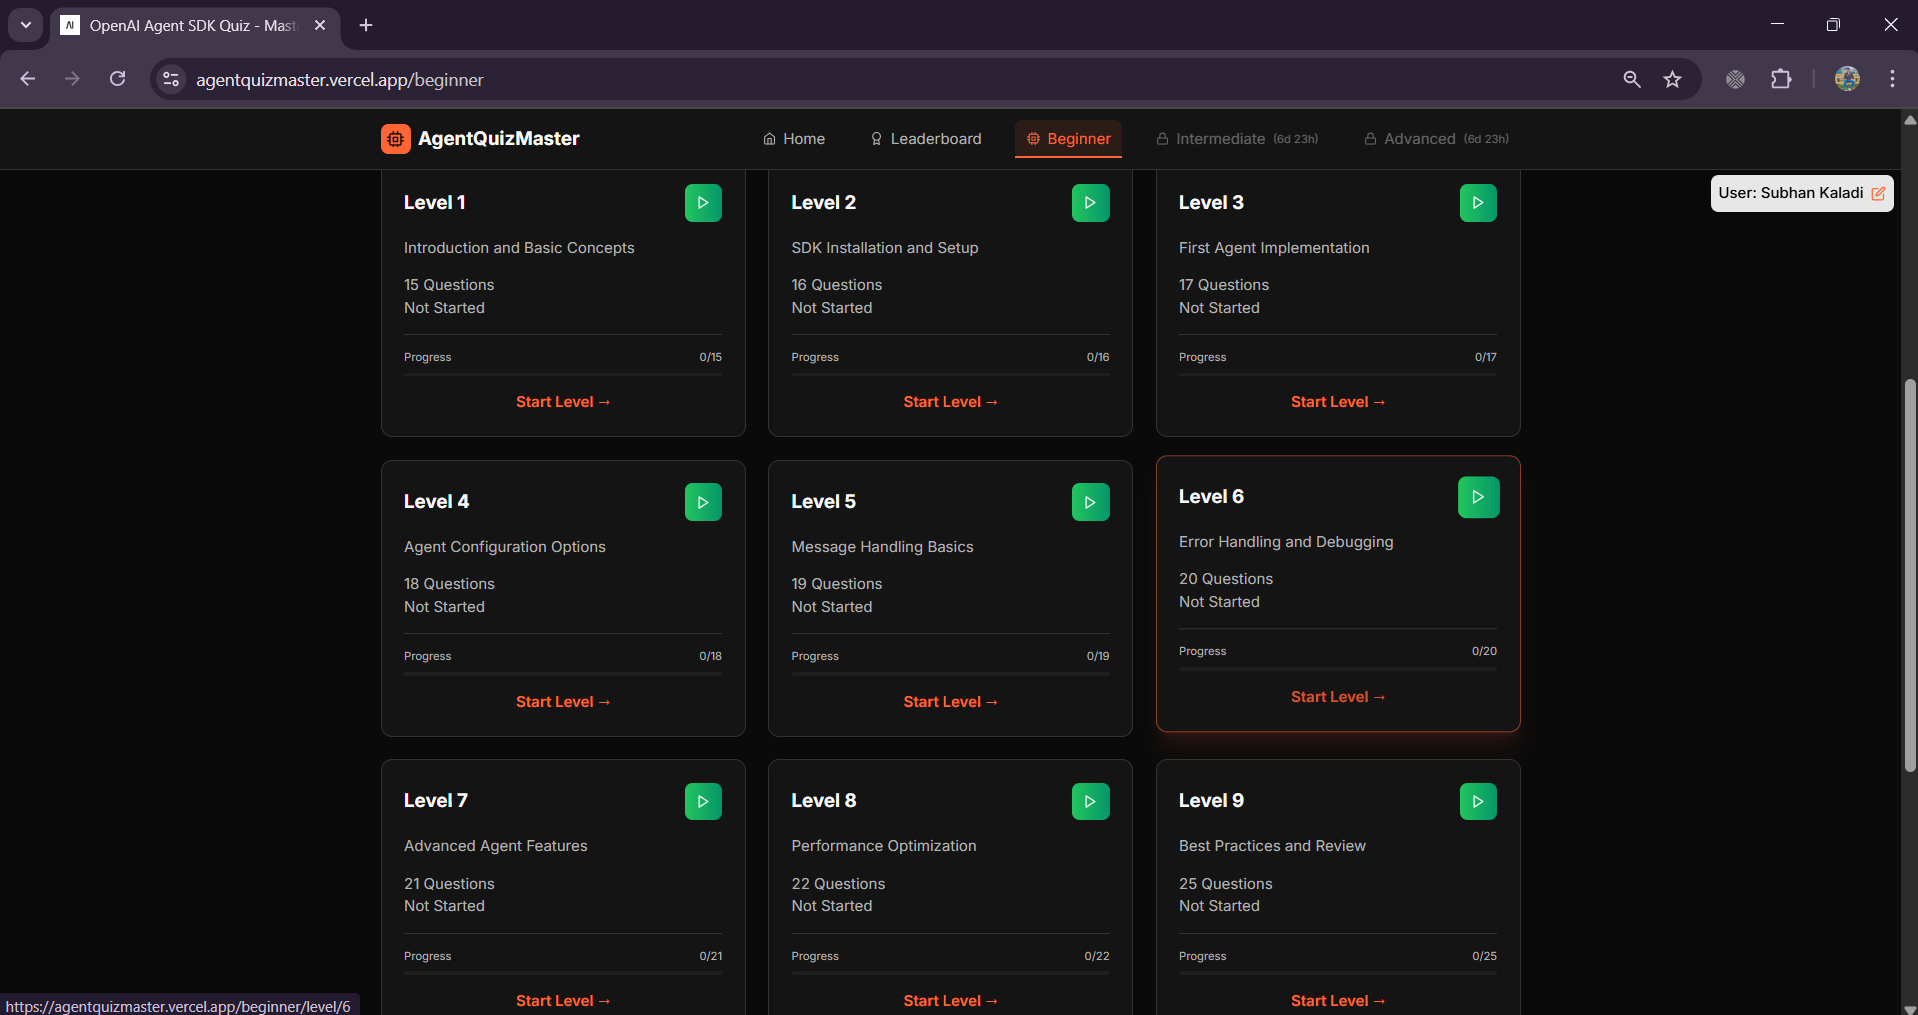This screenshot has height=1015, width=1918.
Task: Click 'Message Handling Basics' text
Action: tap(882, 547)
